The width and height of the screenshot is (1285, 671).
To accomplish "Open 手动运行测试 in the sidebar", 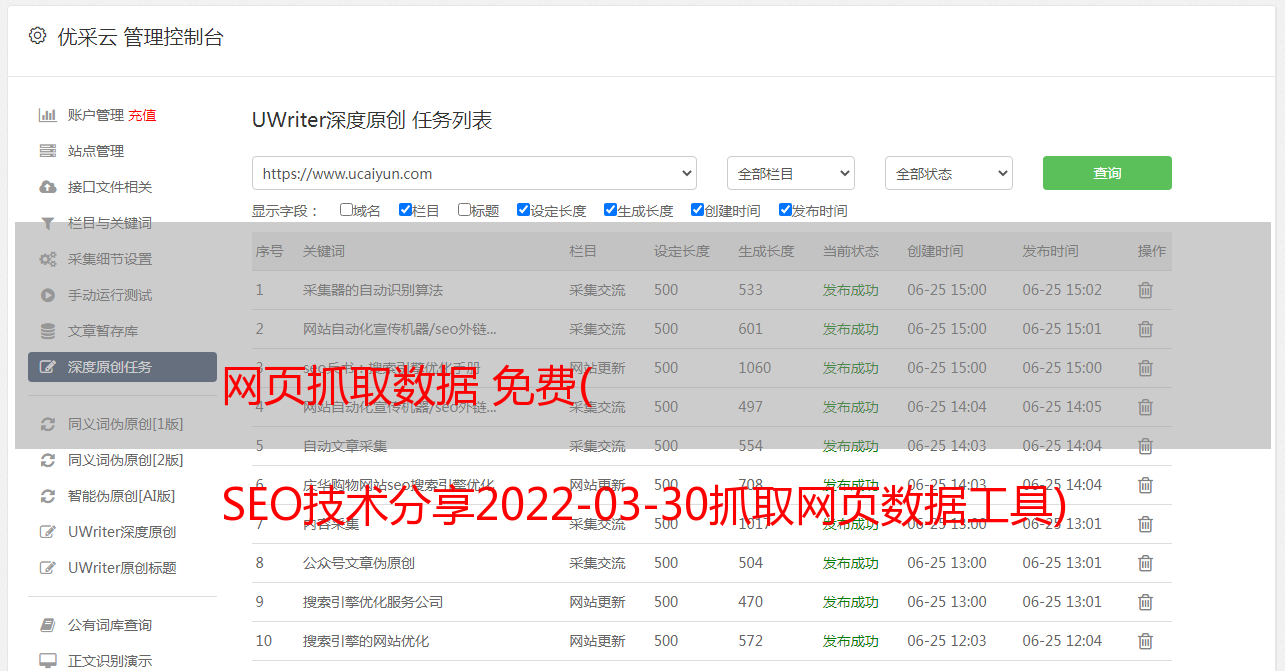I will (110, 295).
